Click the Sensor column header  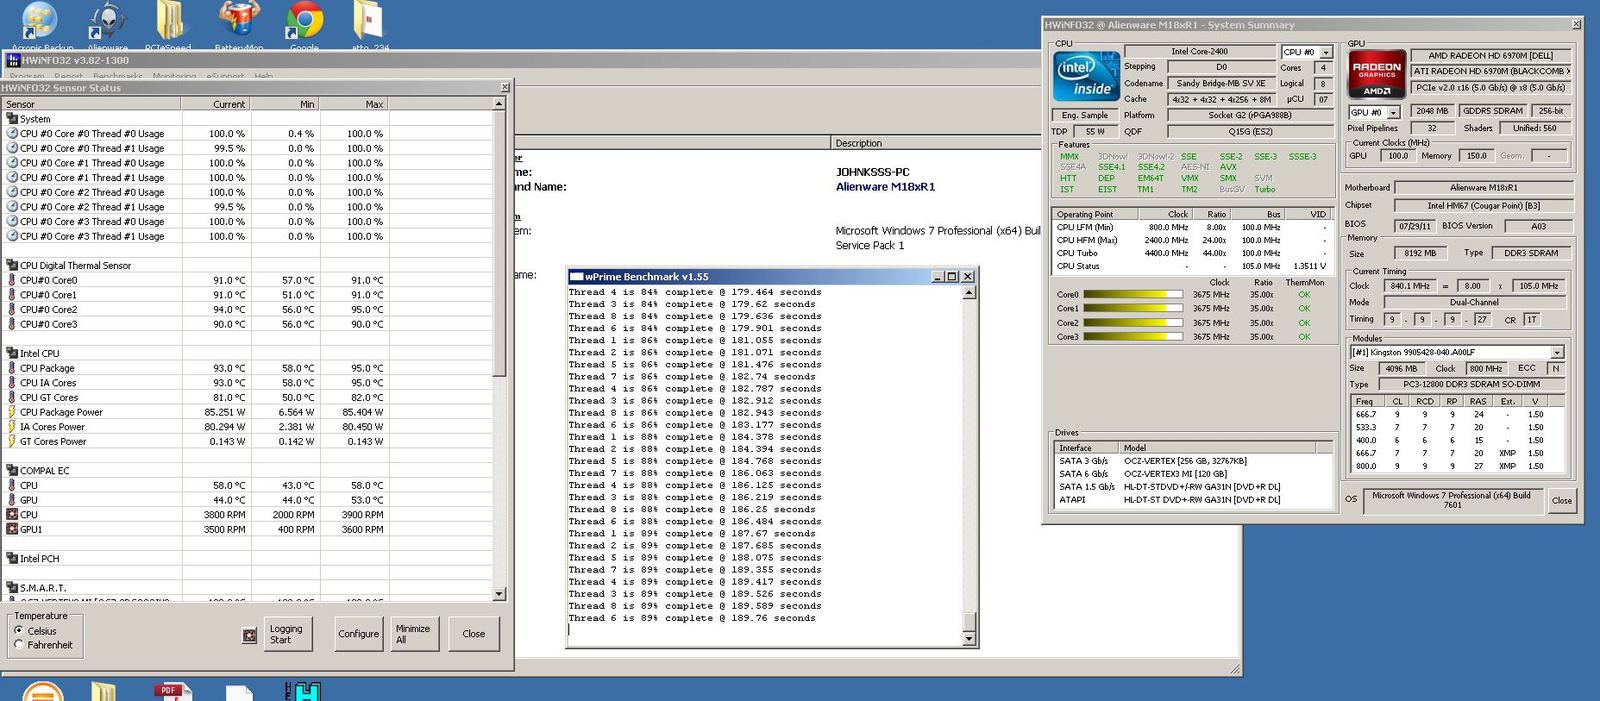tap(91, 104)
